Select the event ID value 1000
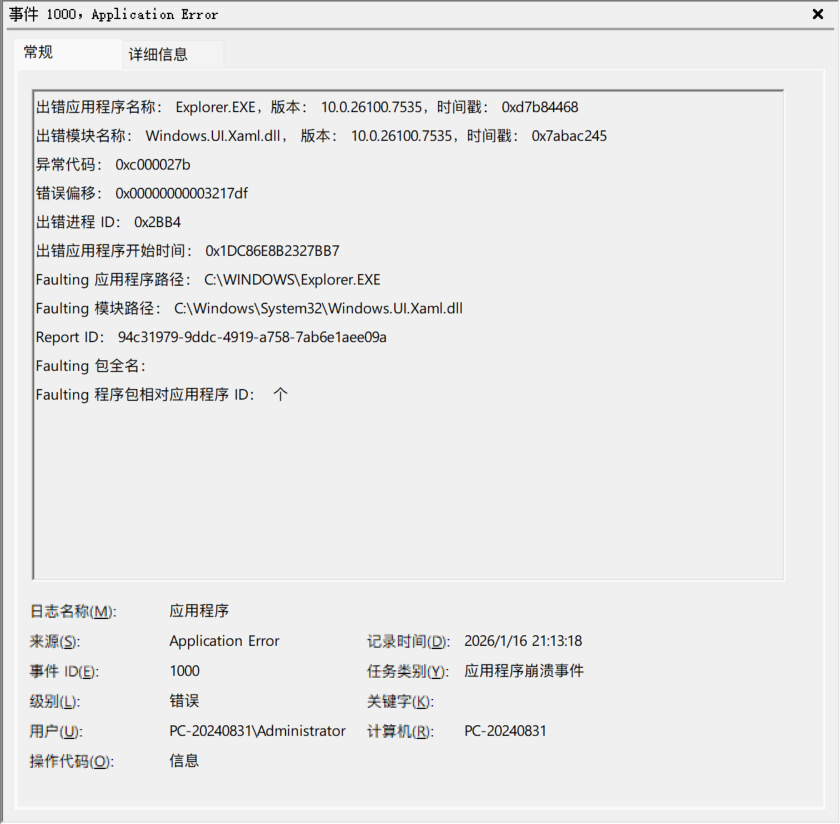 click(x=184, y=671)
